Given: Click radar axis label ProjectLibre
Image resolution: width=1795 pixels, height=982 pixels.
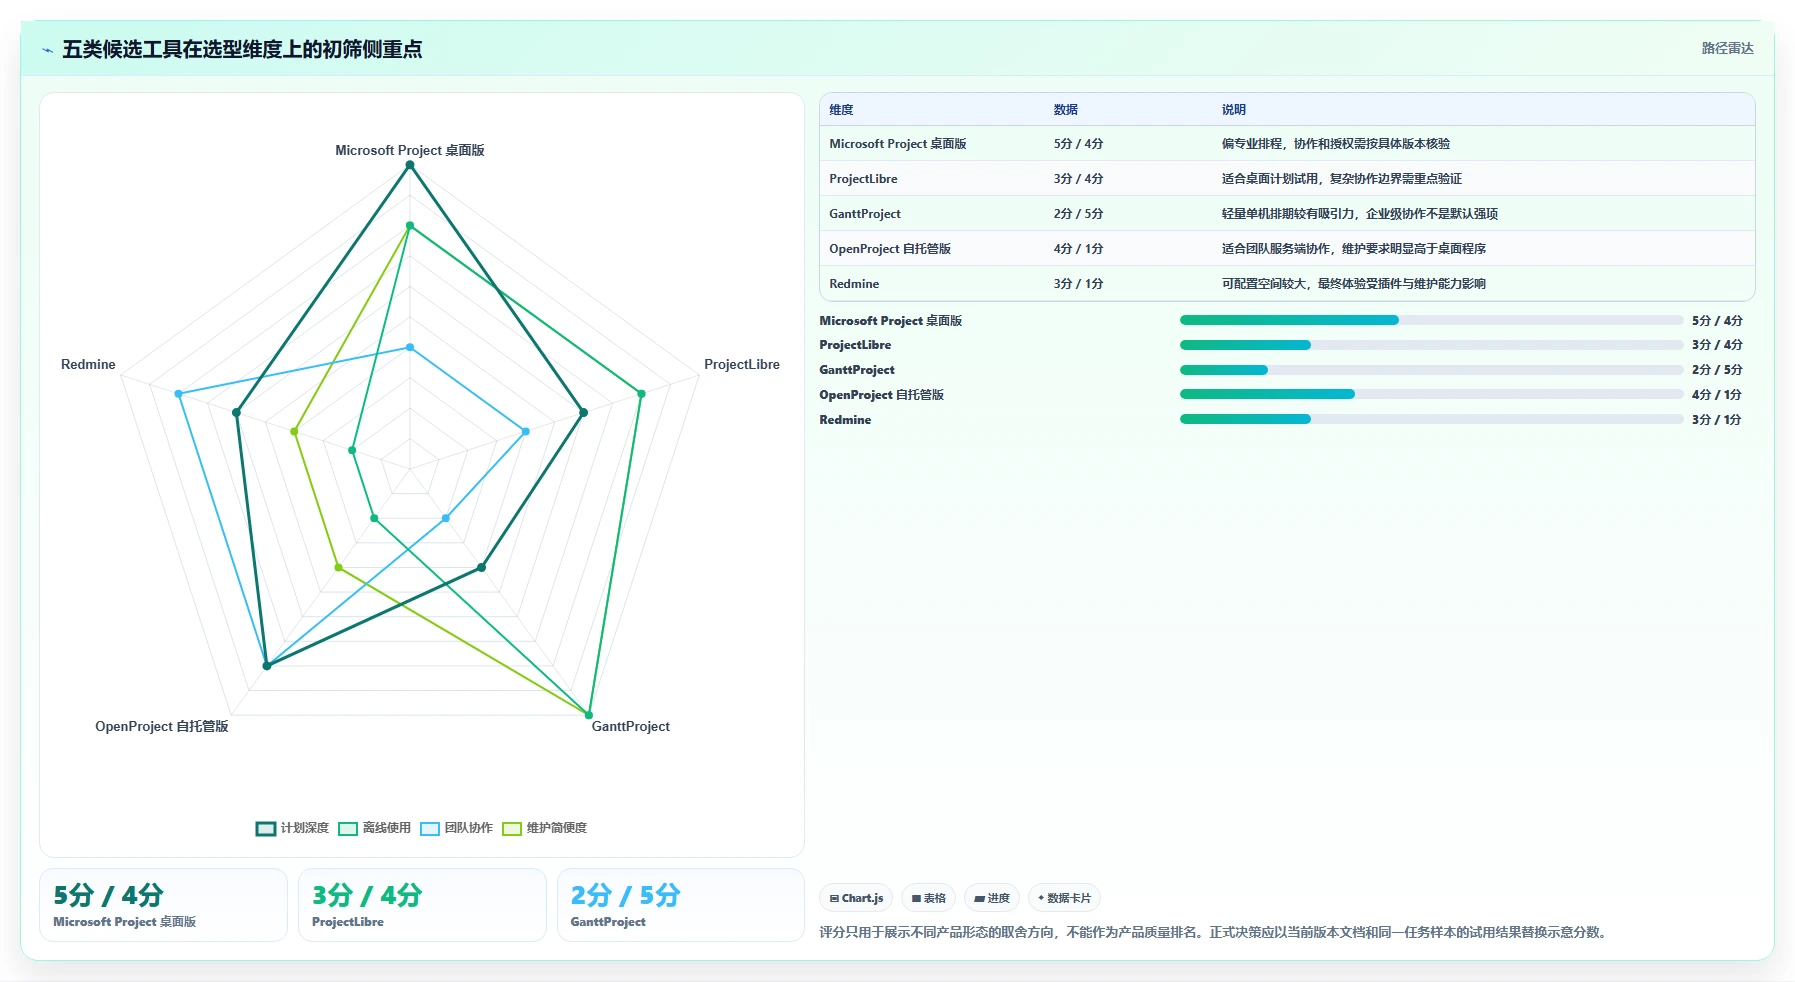Looking at the screenshot, I should [741, 364].
